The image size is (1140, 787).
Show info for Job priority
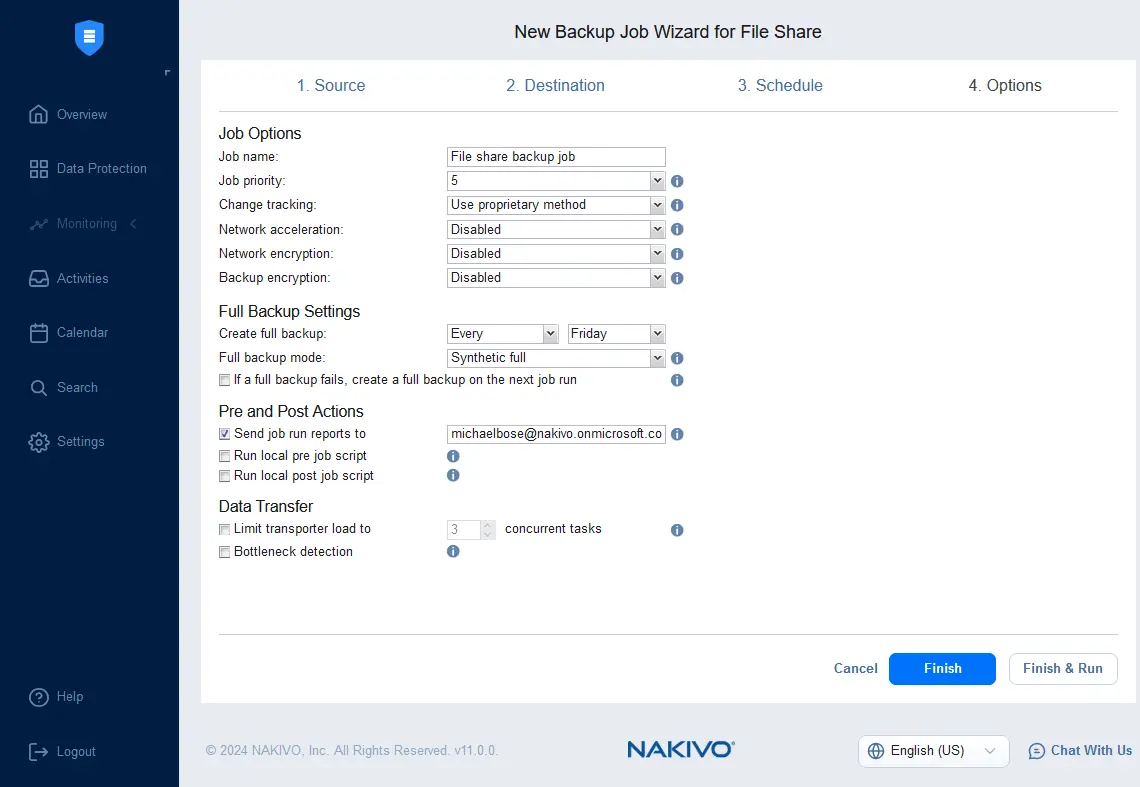click(x=677, y=181)
